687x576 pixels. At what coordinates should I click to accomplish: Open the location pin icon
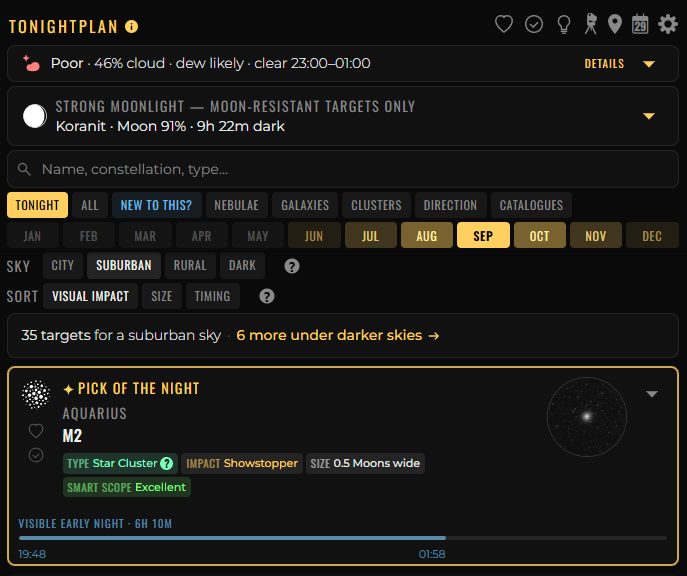click(615, 24)
